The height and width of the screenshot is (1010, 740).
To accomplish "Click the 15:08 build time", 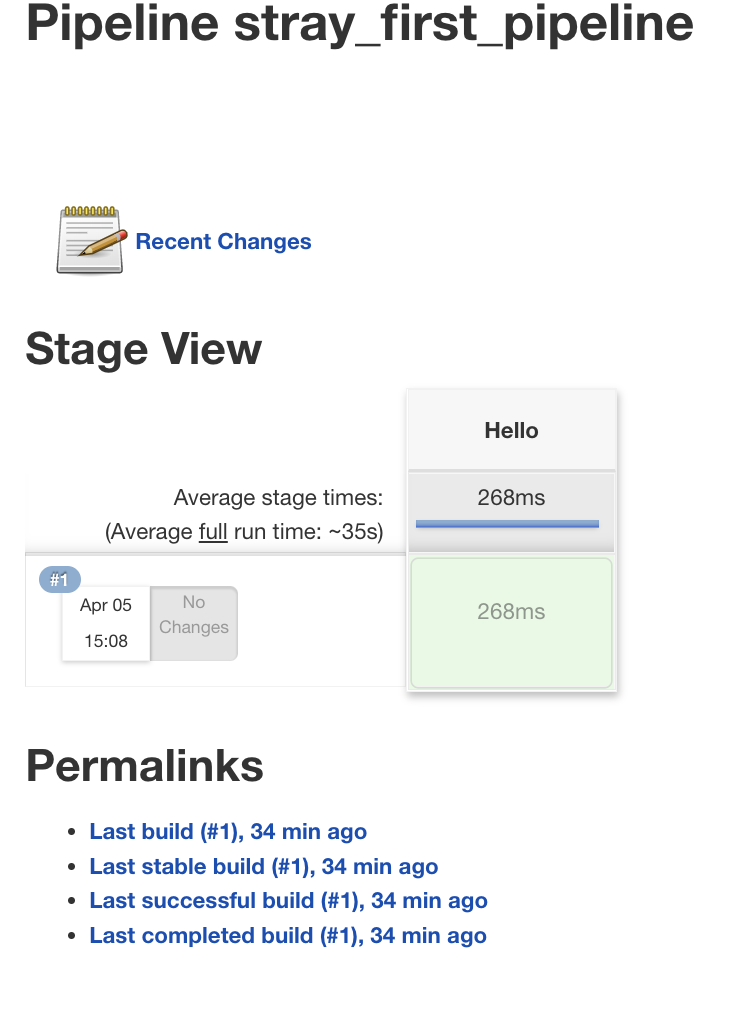I will 106,641.
